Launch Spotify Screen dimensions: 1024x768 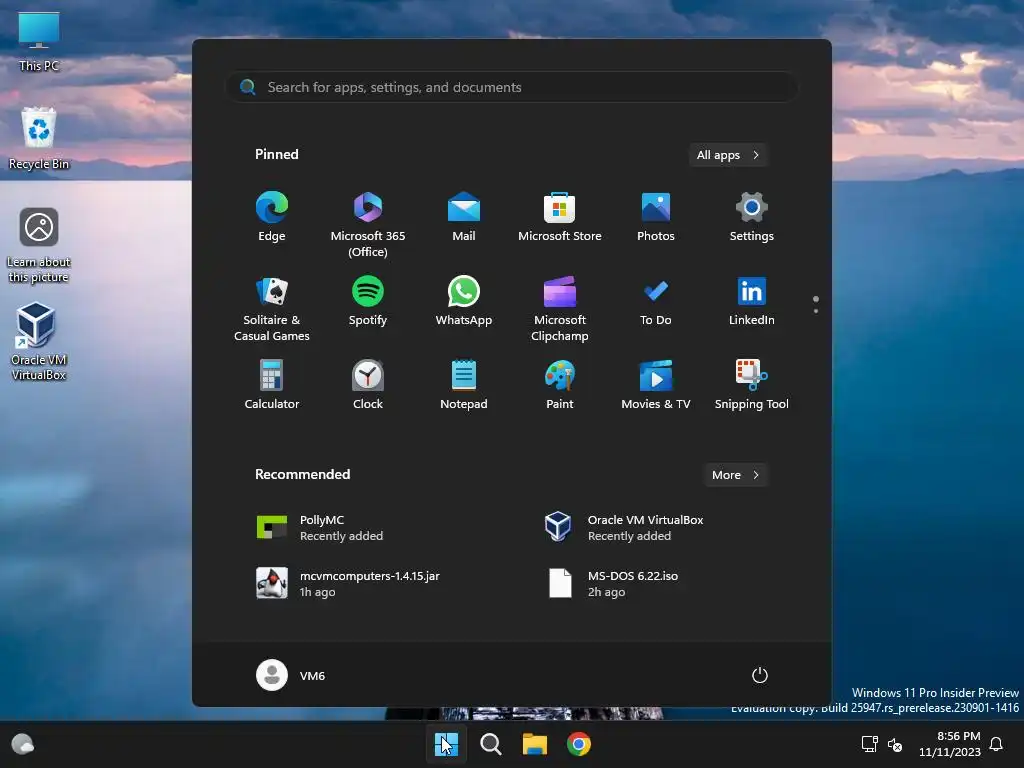pyautogui.click(x=368, y=302)
